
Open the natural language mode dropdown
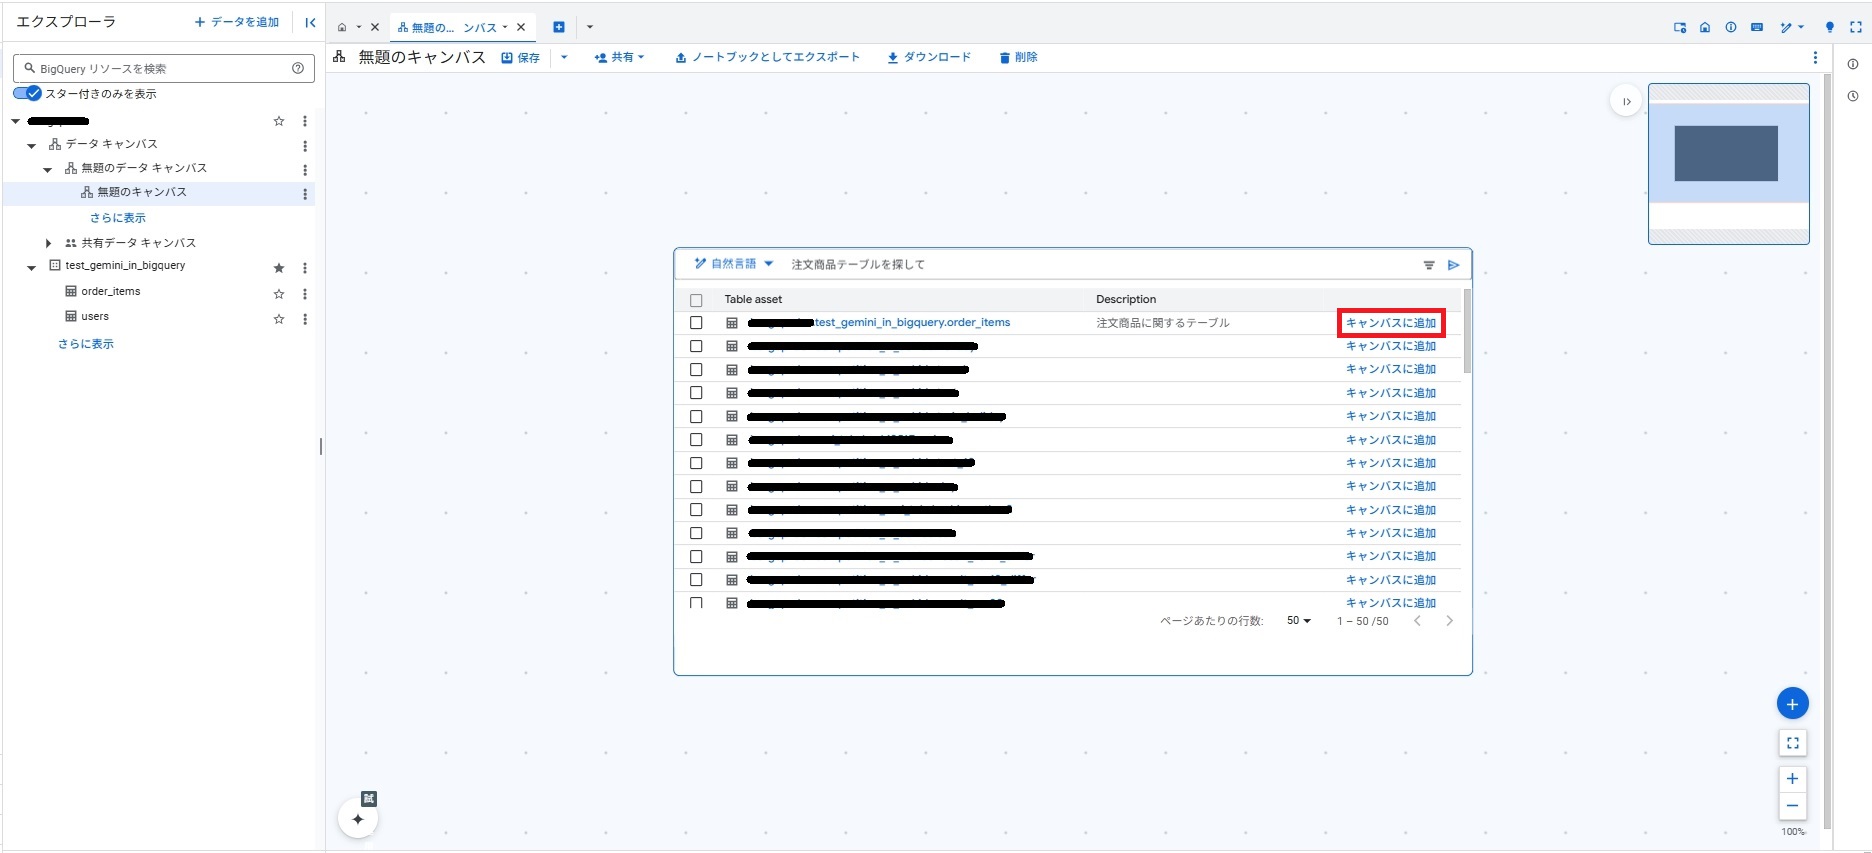(x=734, y=264)
